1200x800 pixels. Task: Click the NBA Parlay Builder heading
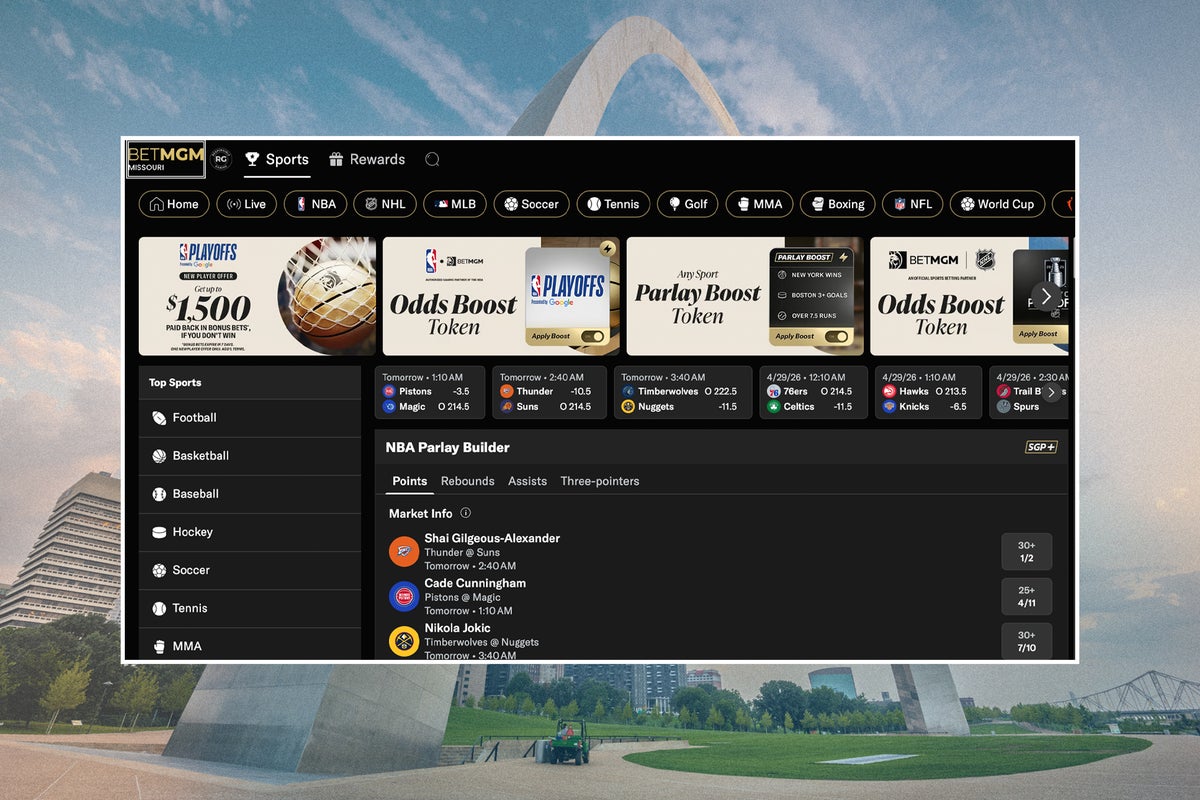point(448,447)
